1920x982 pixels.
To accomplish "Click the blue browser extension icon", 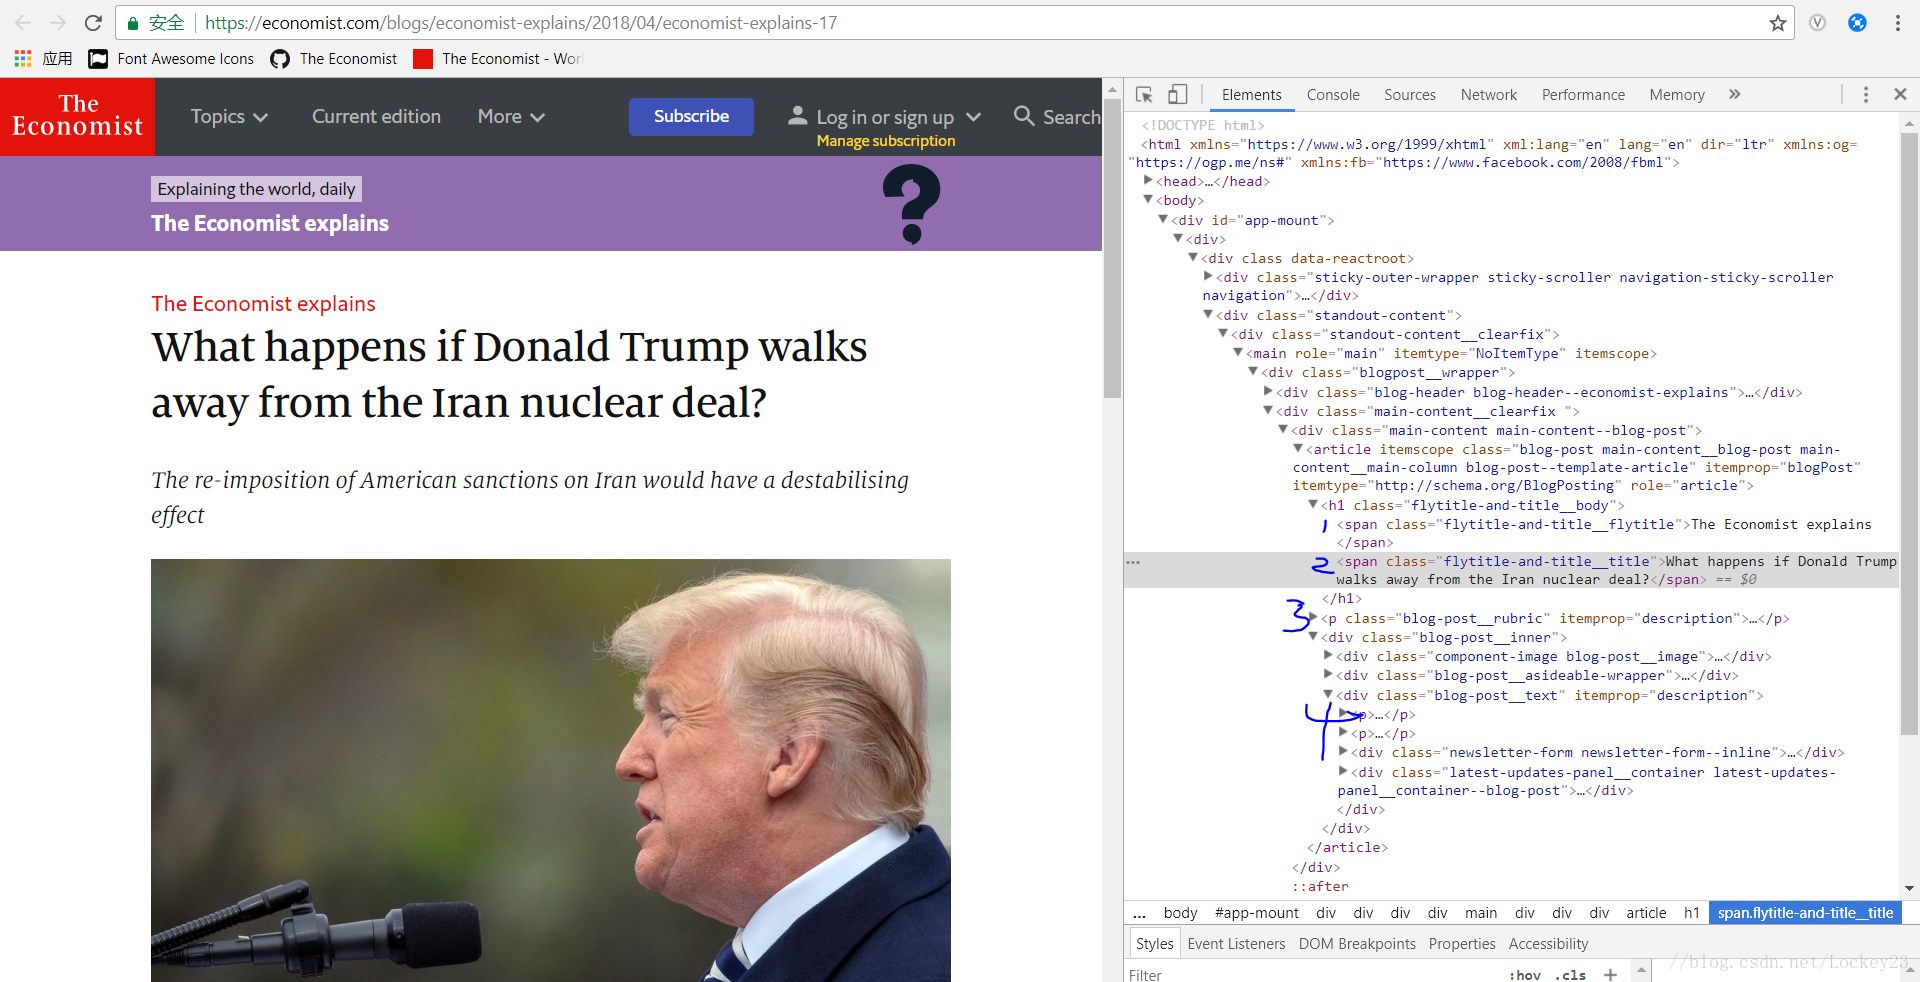I will (1857, 23).
